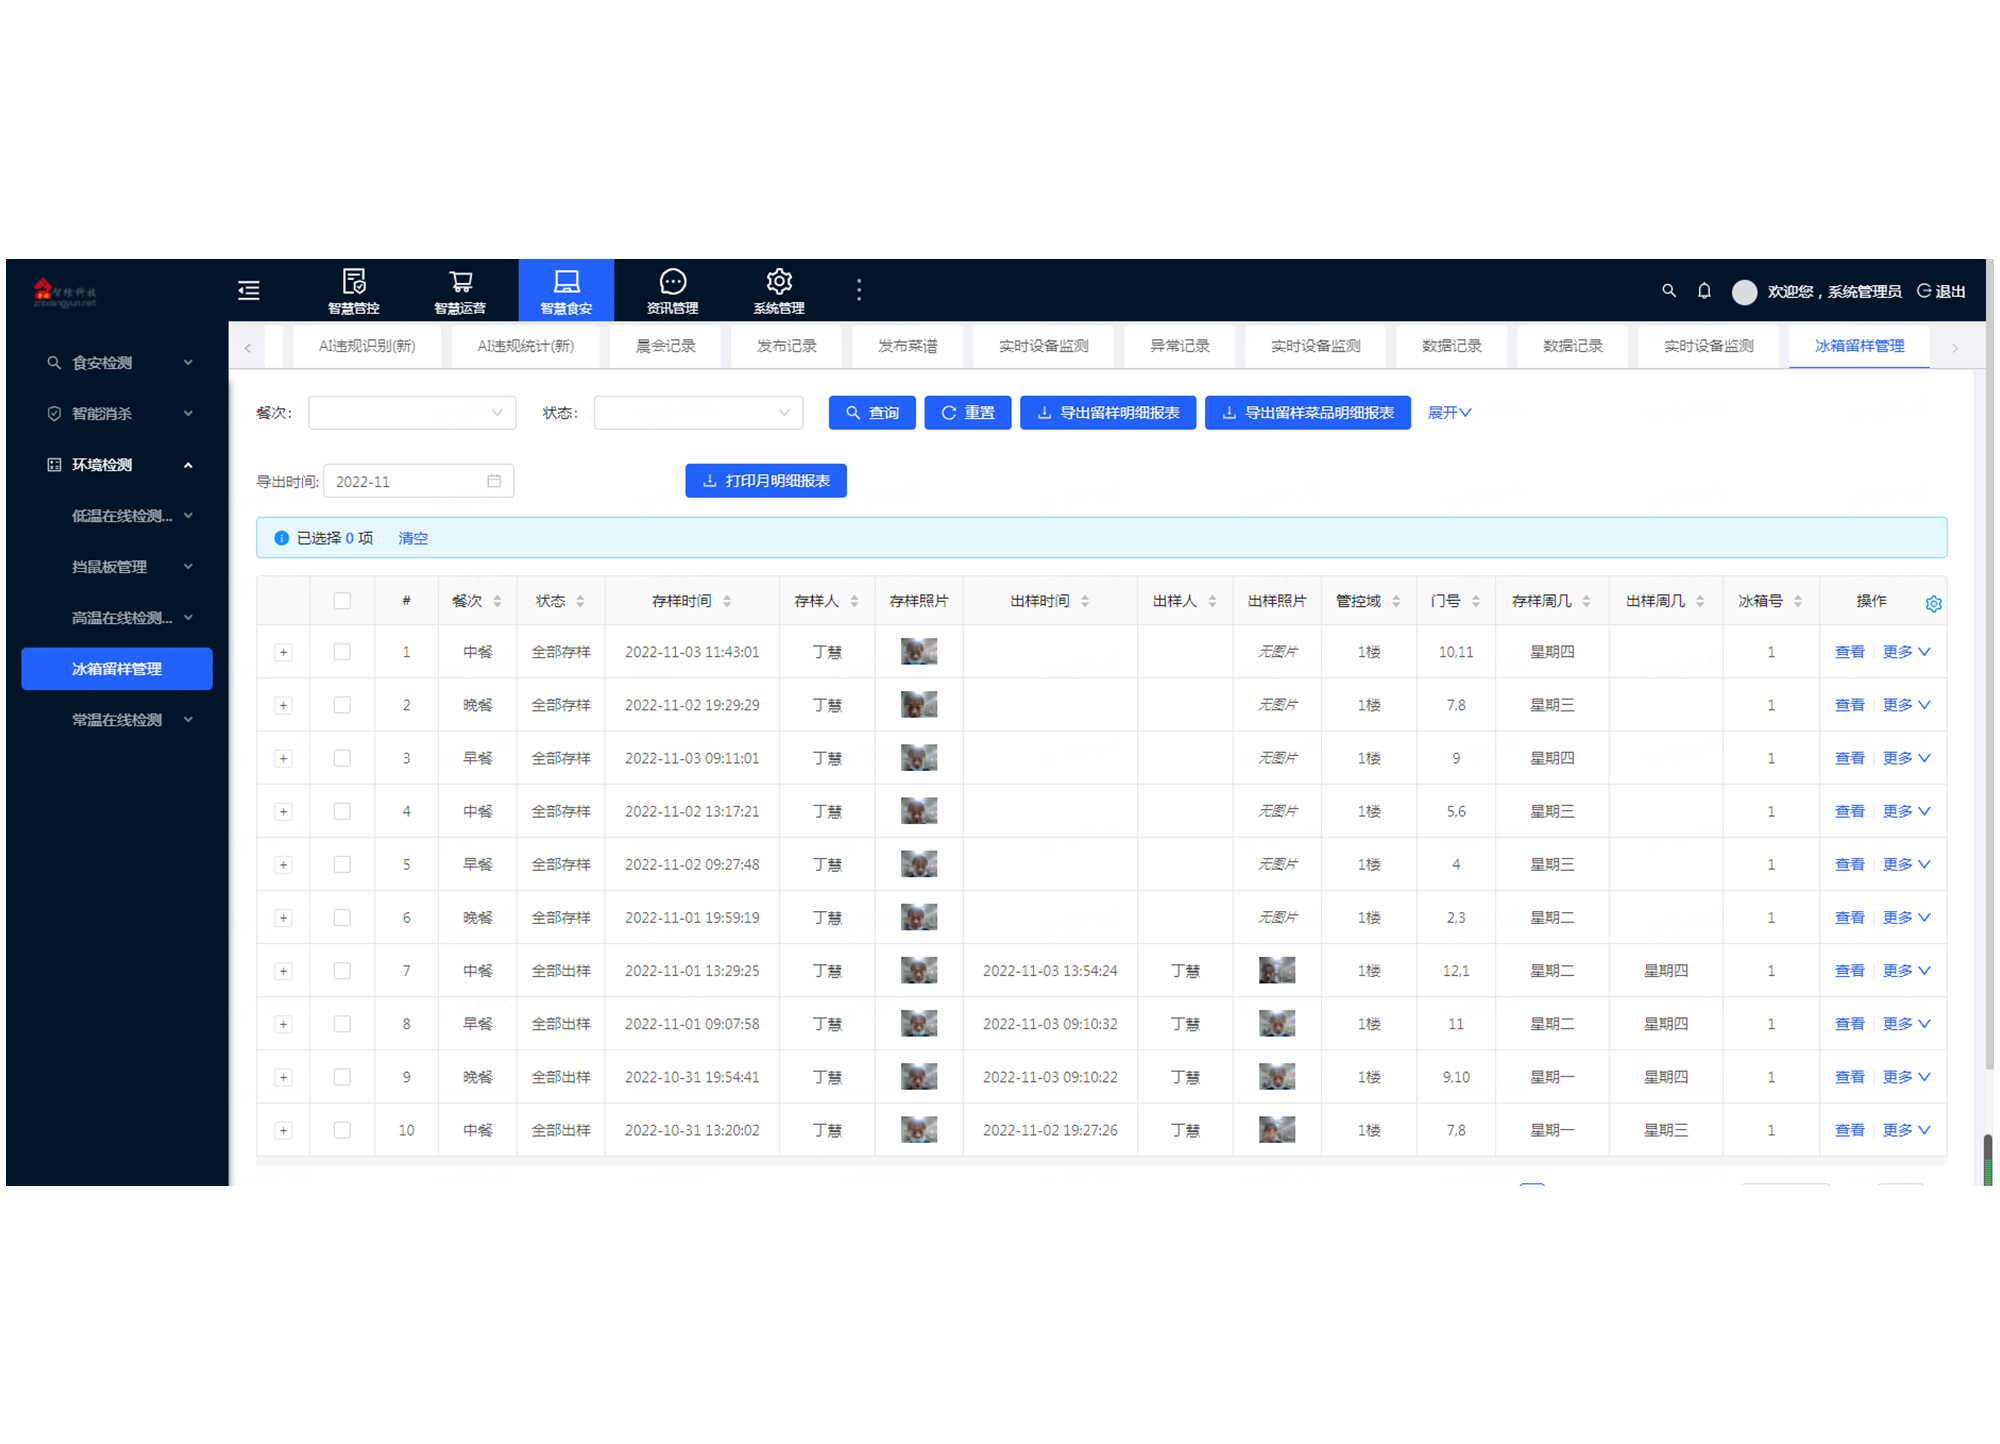
Task: Open the 状态 dropdown
Action: pos(698,413)
